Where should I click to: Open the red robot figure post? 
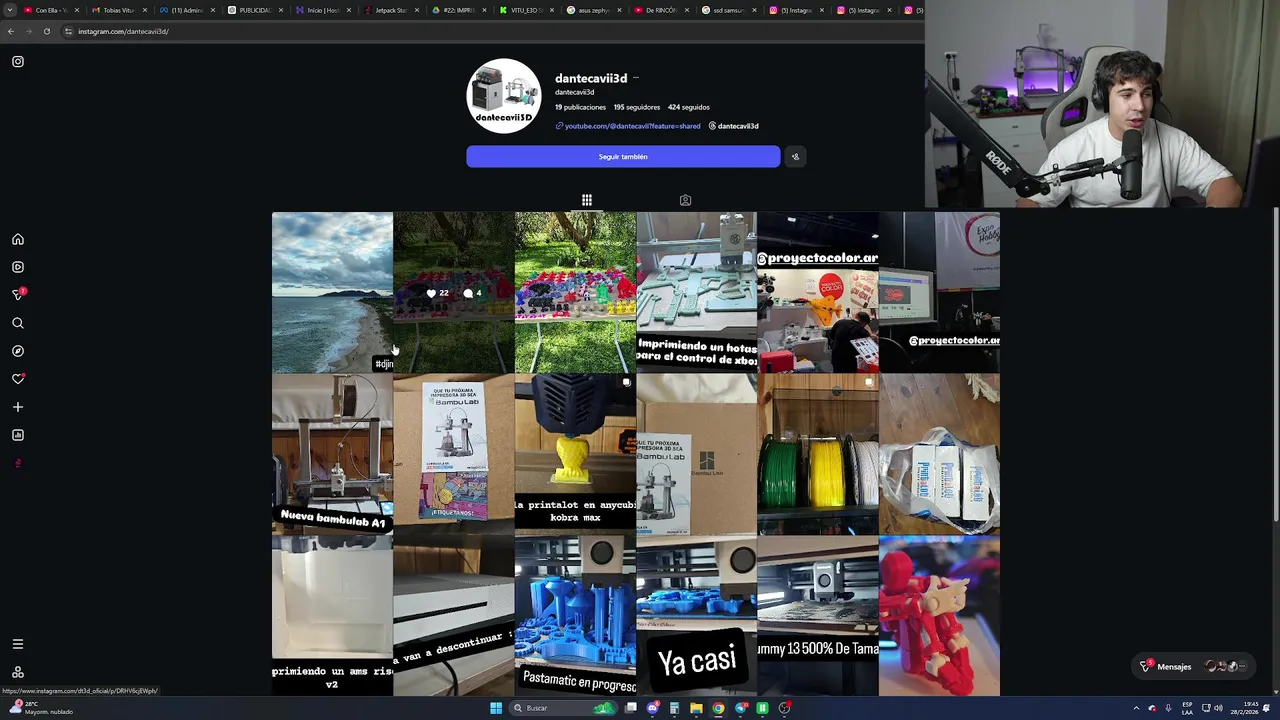(939, 616)
